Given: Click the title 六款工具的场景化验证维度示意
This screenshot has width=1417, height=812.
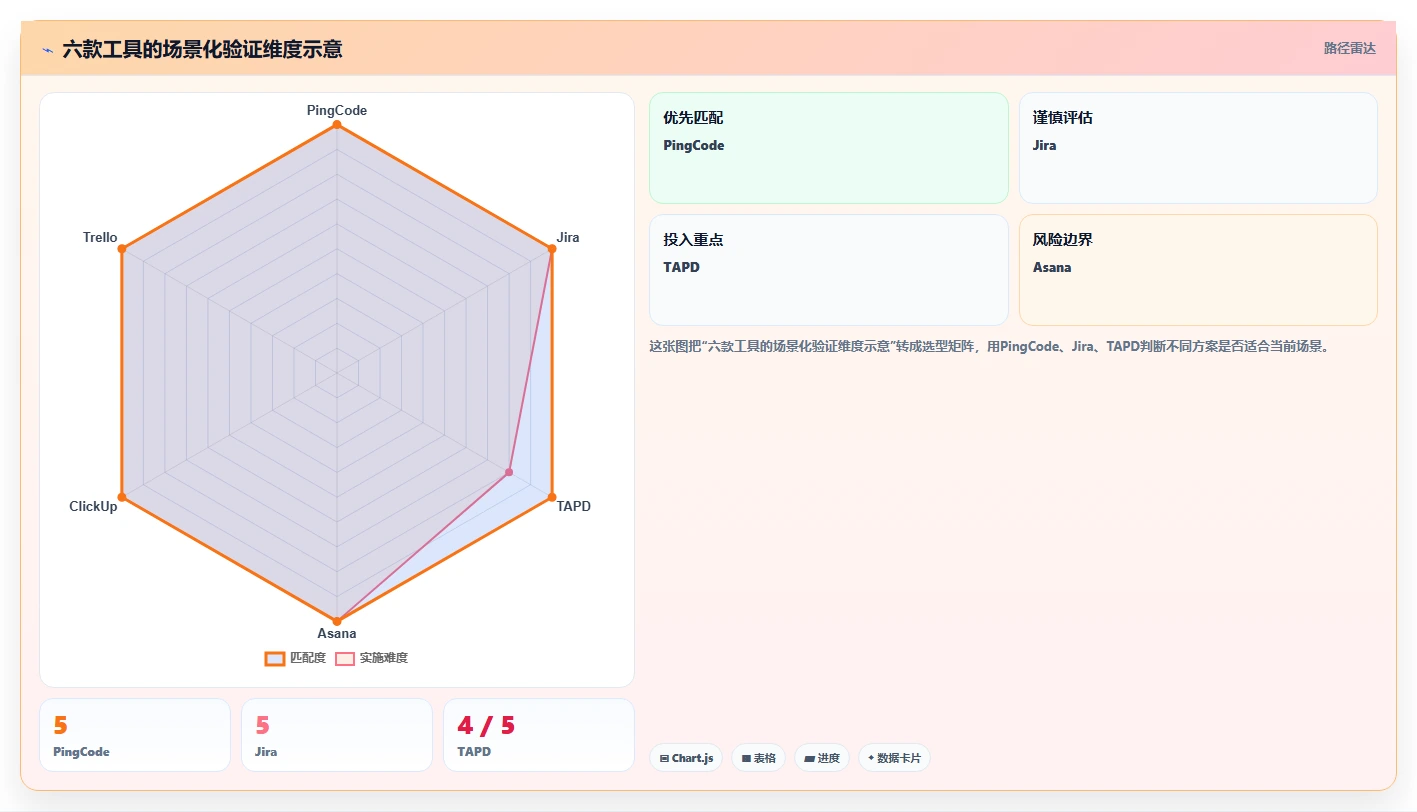Looking at the screenshot, I should coord(202,49).
